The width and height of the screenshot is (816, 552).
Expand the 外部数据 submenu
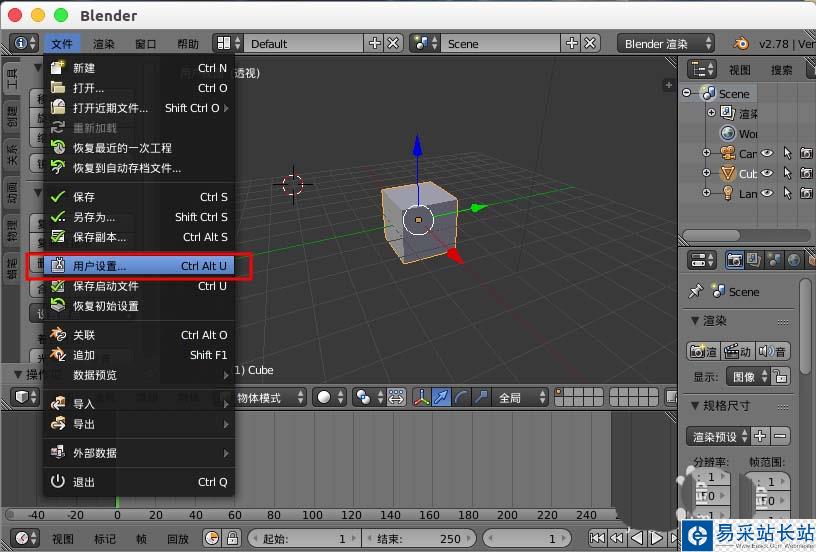tap(139, 453)
